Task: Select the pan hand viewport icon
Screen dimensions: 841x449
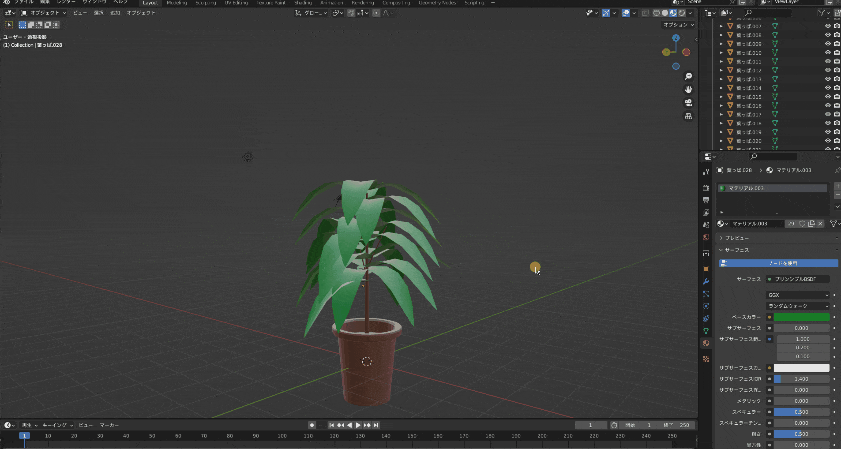Action: point(688,89)
